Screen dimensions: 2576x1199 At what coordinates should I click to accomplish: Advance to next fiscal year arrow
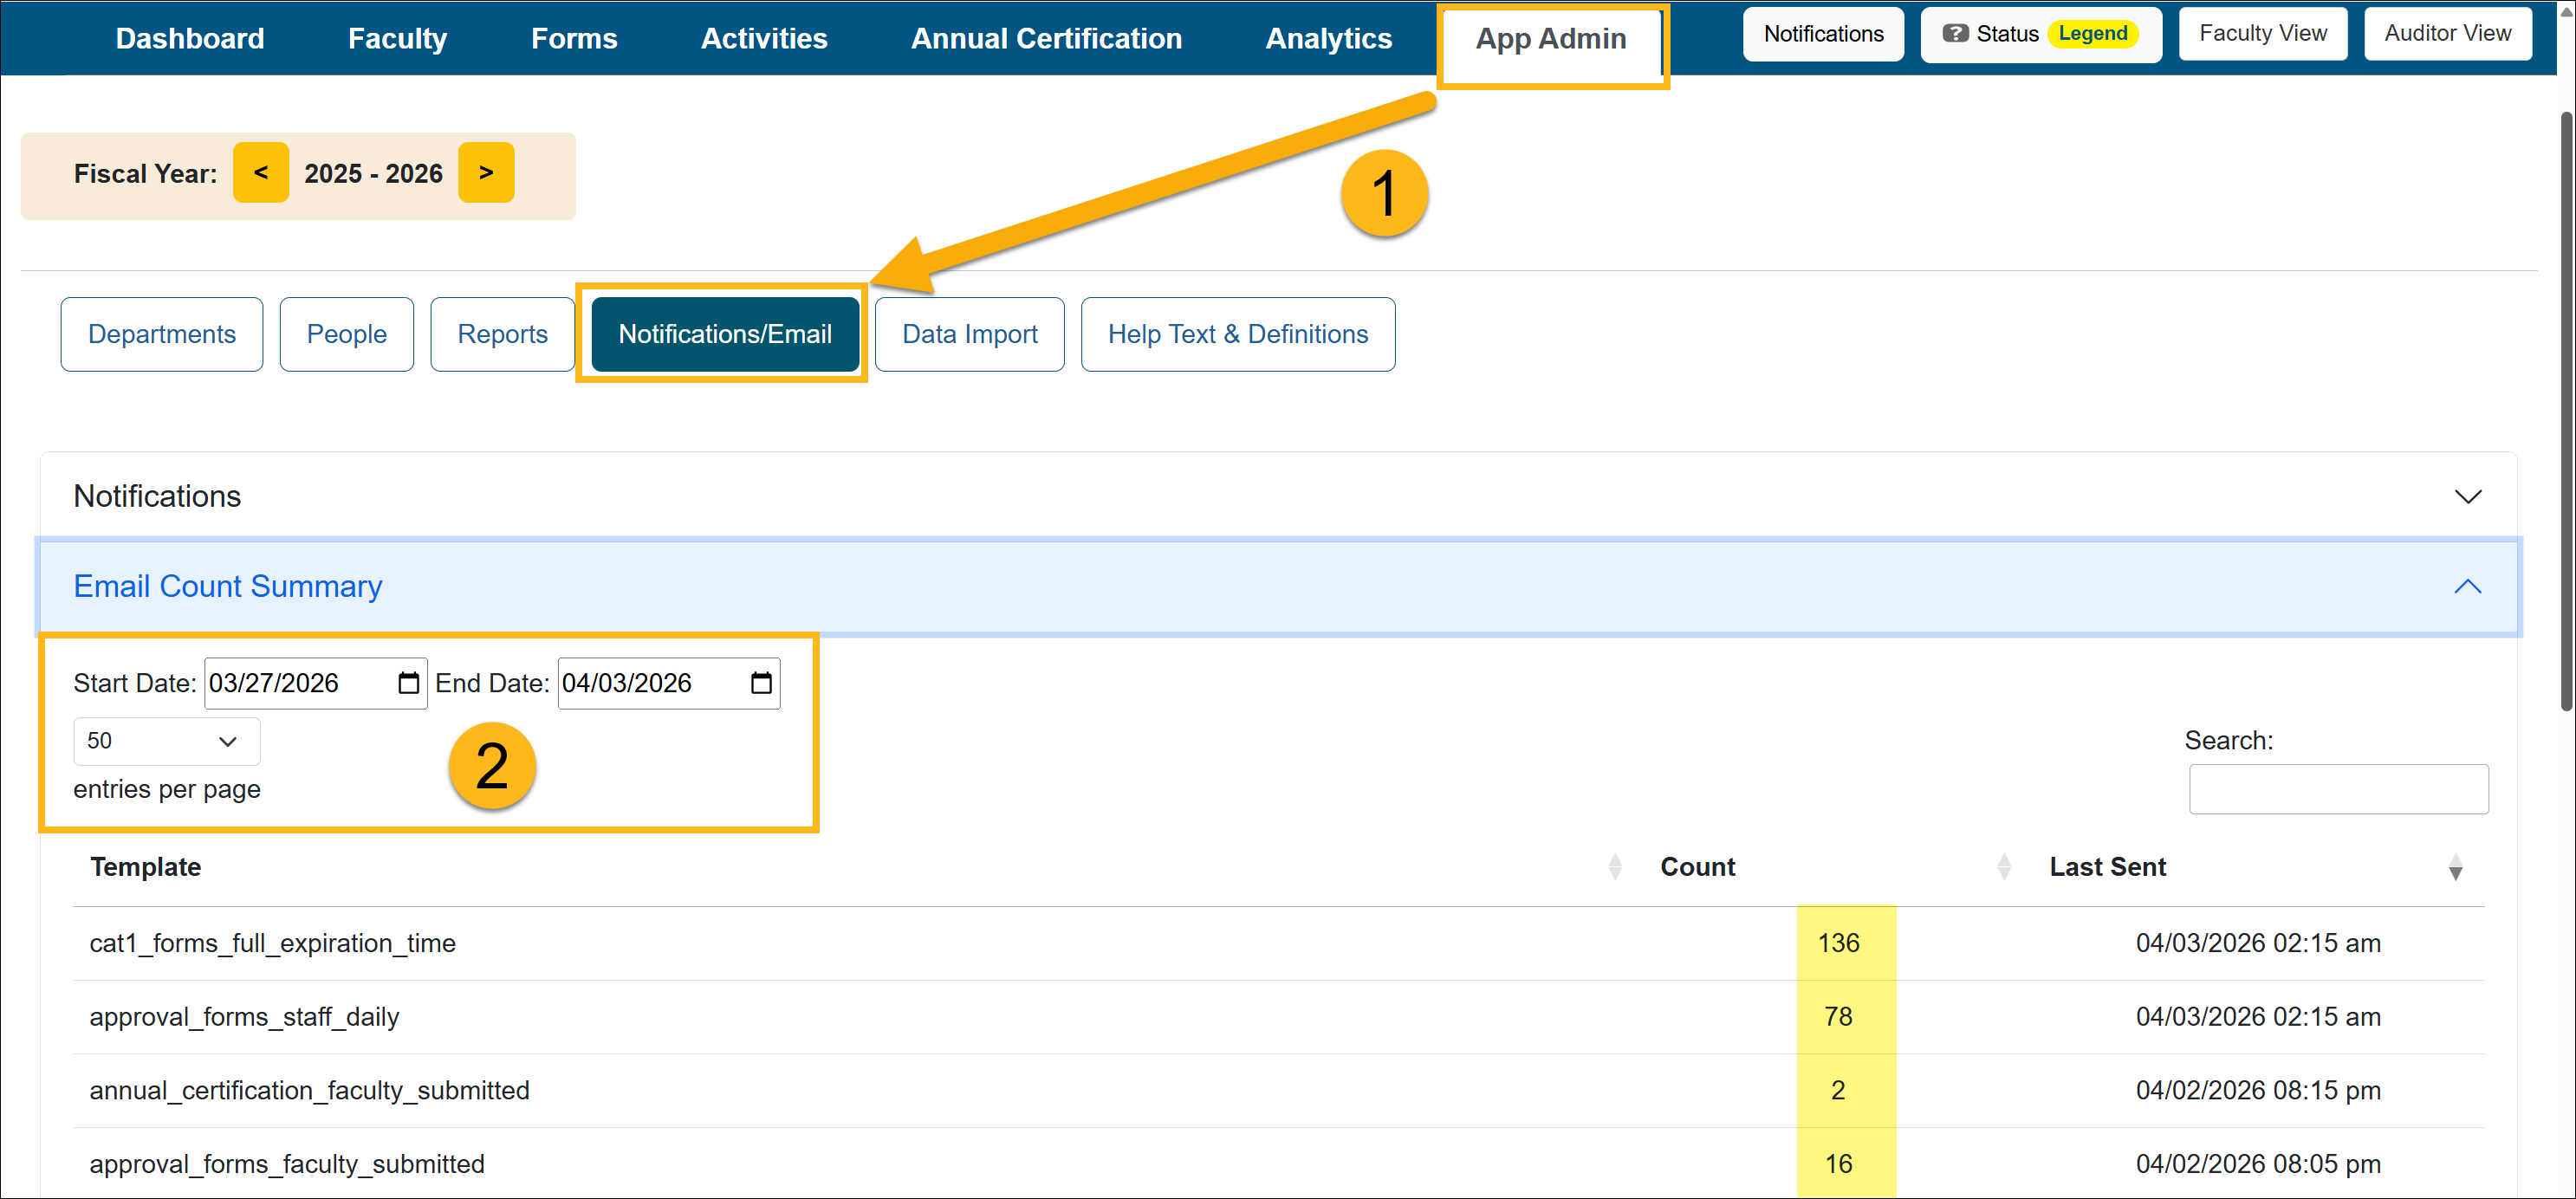(x=486, y=173)
